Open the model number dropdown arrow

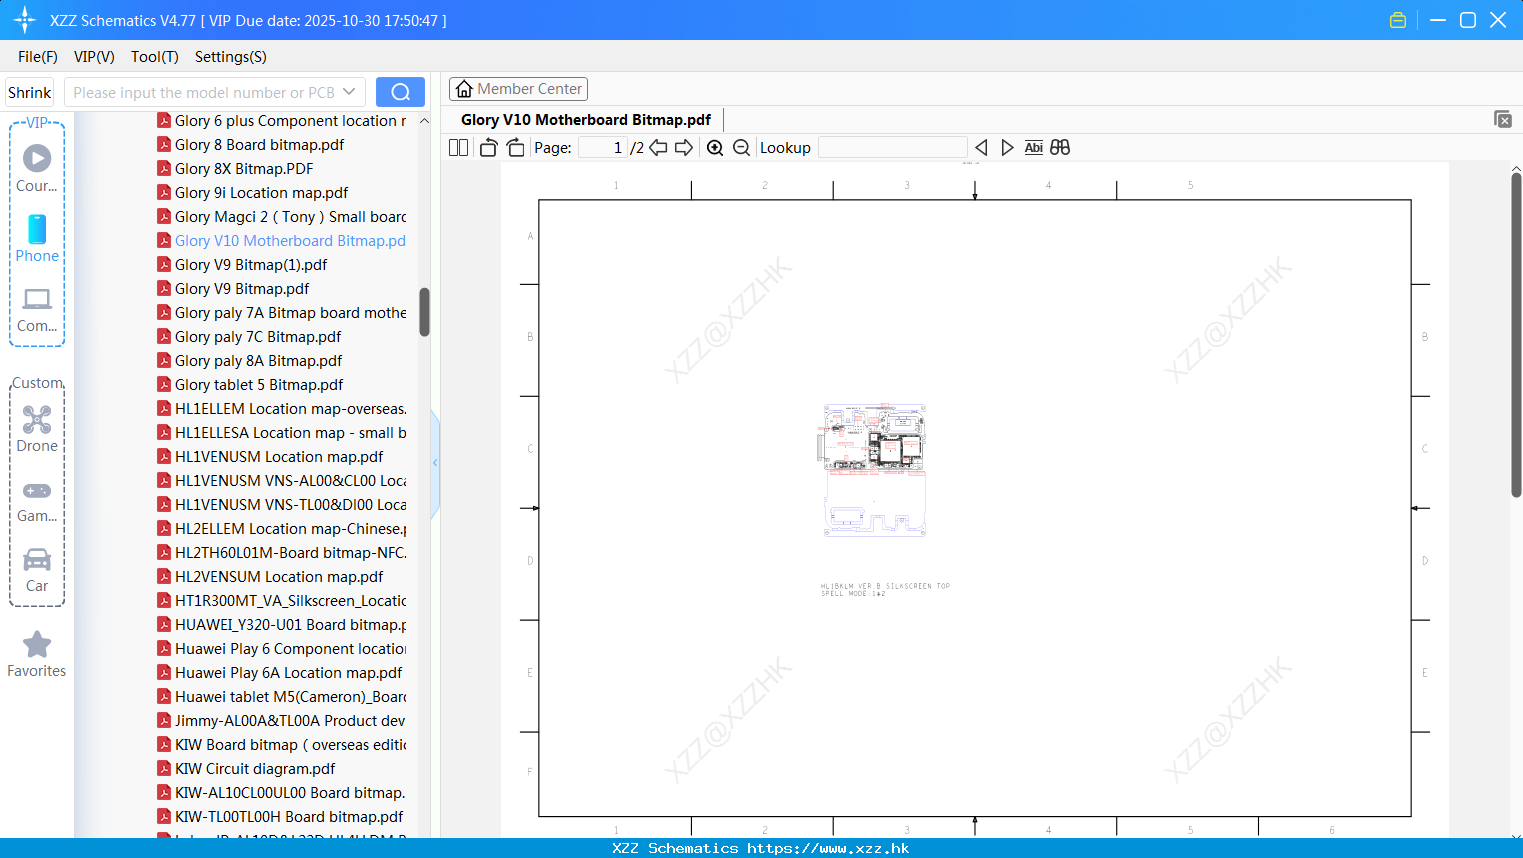tap(349, 92)
